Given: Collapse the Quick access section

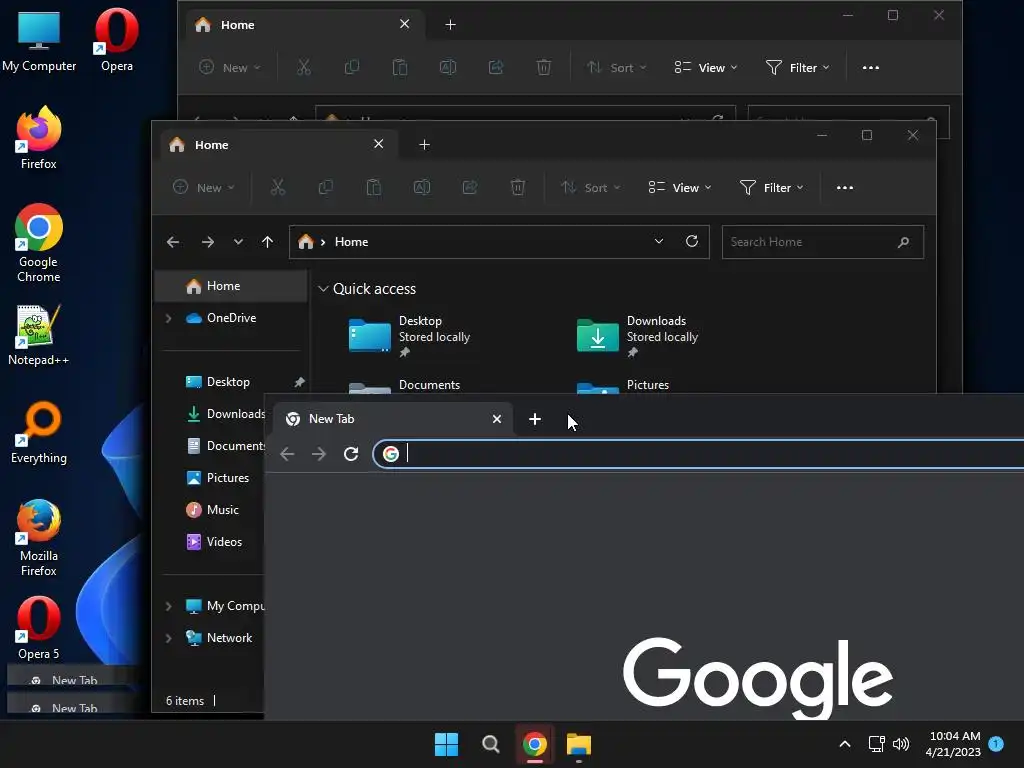Looking at the screenshot, I should [323, 289].
